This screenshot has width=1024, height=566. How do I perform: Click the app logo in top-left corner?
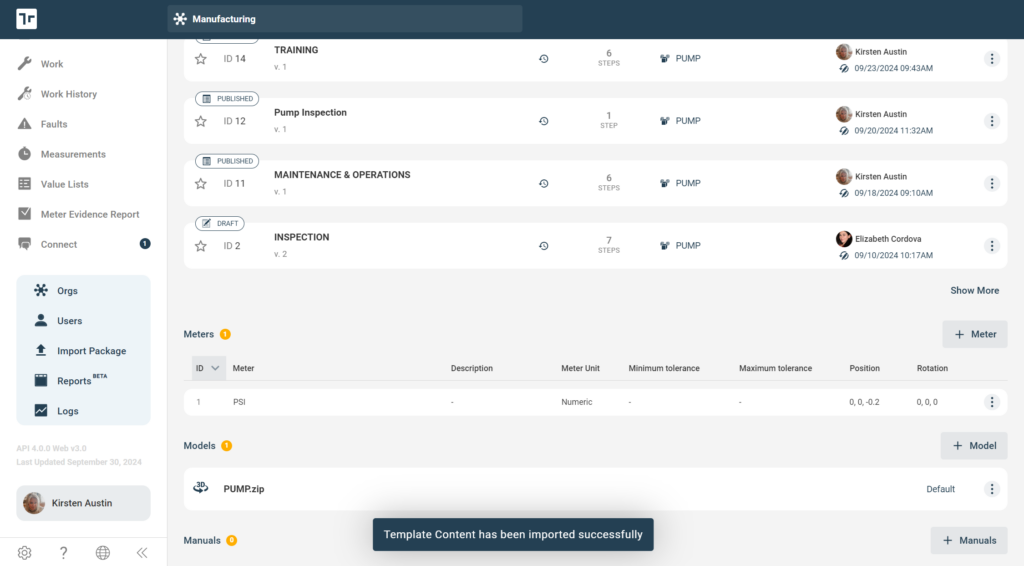point(27,19)
